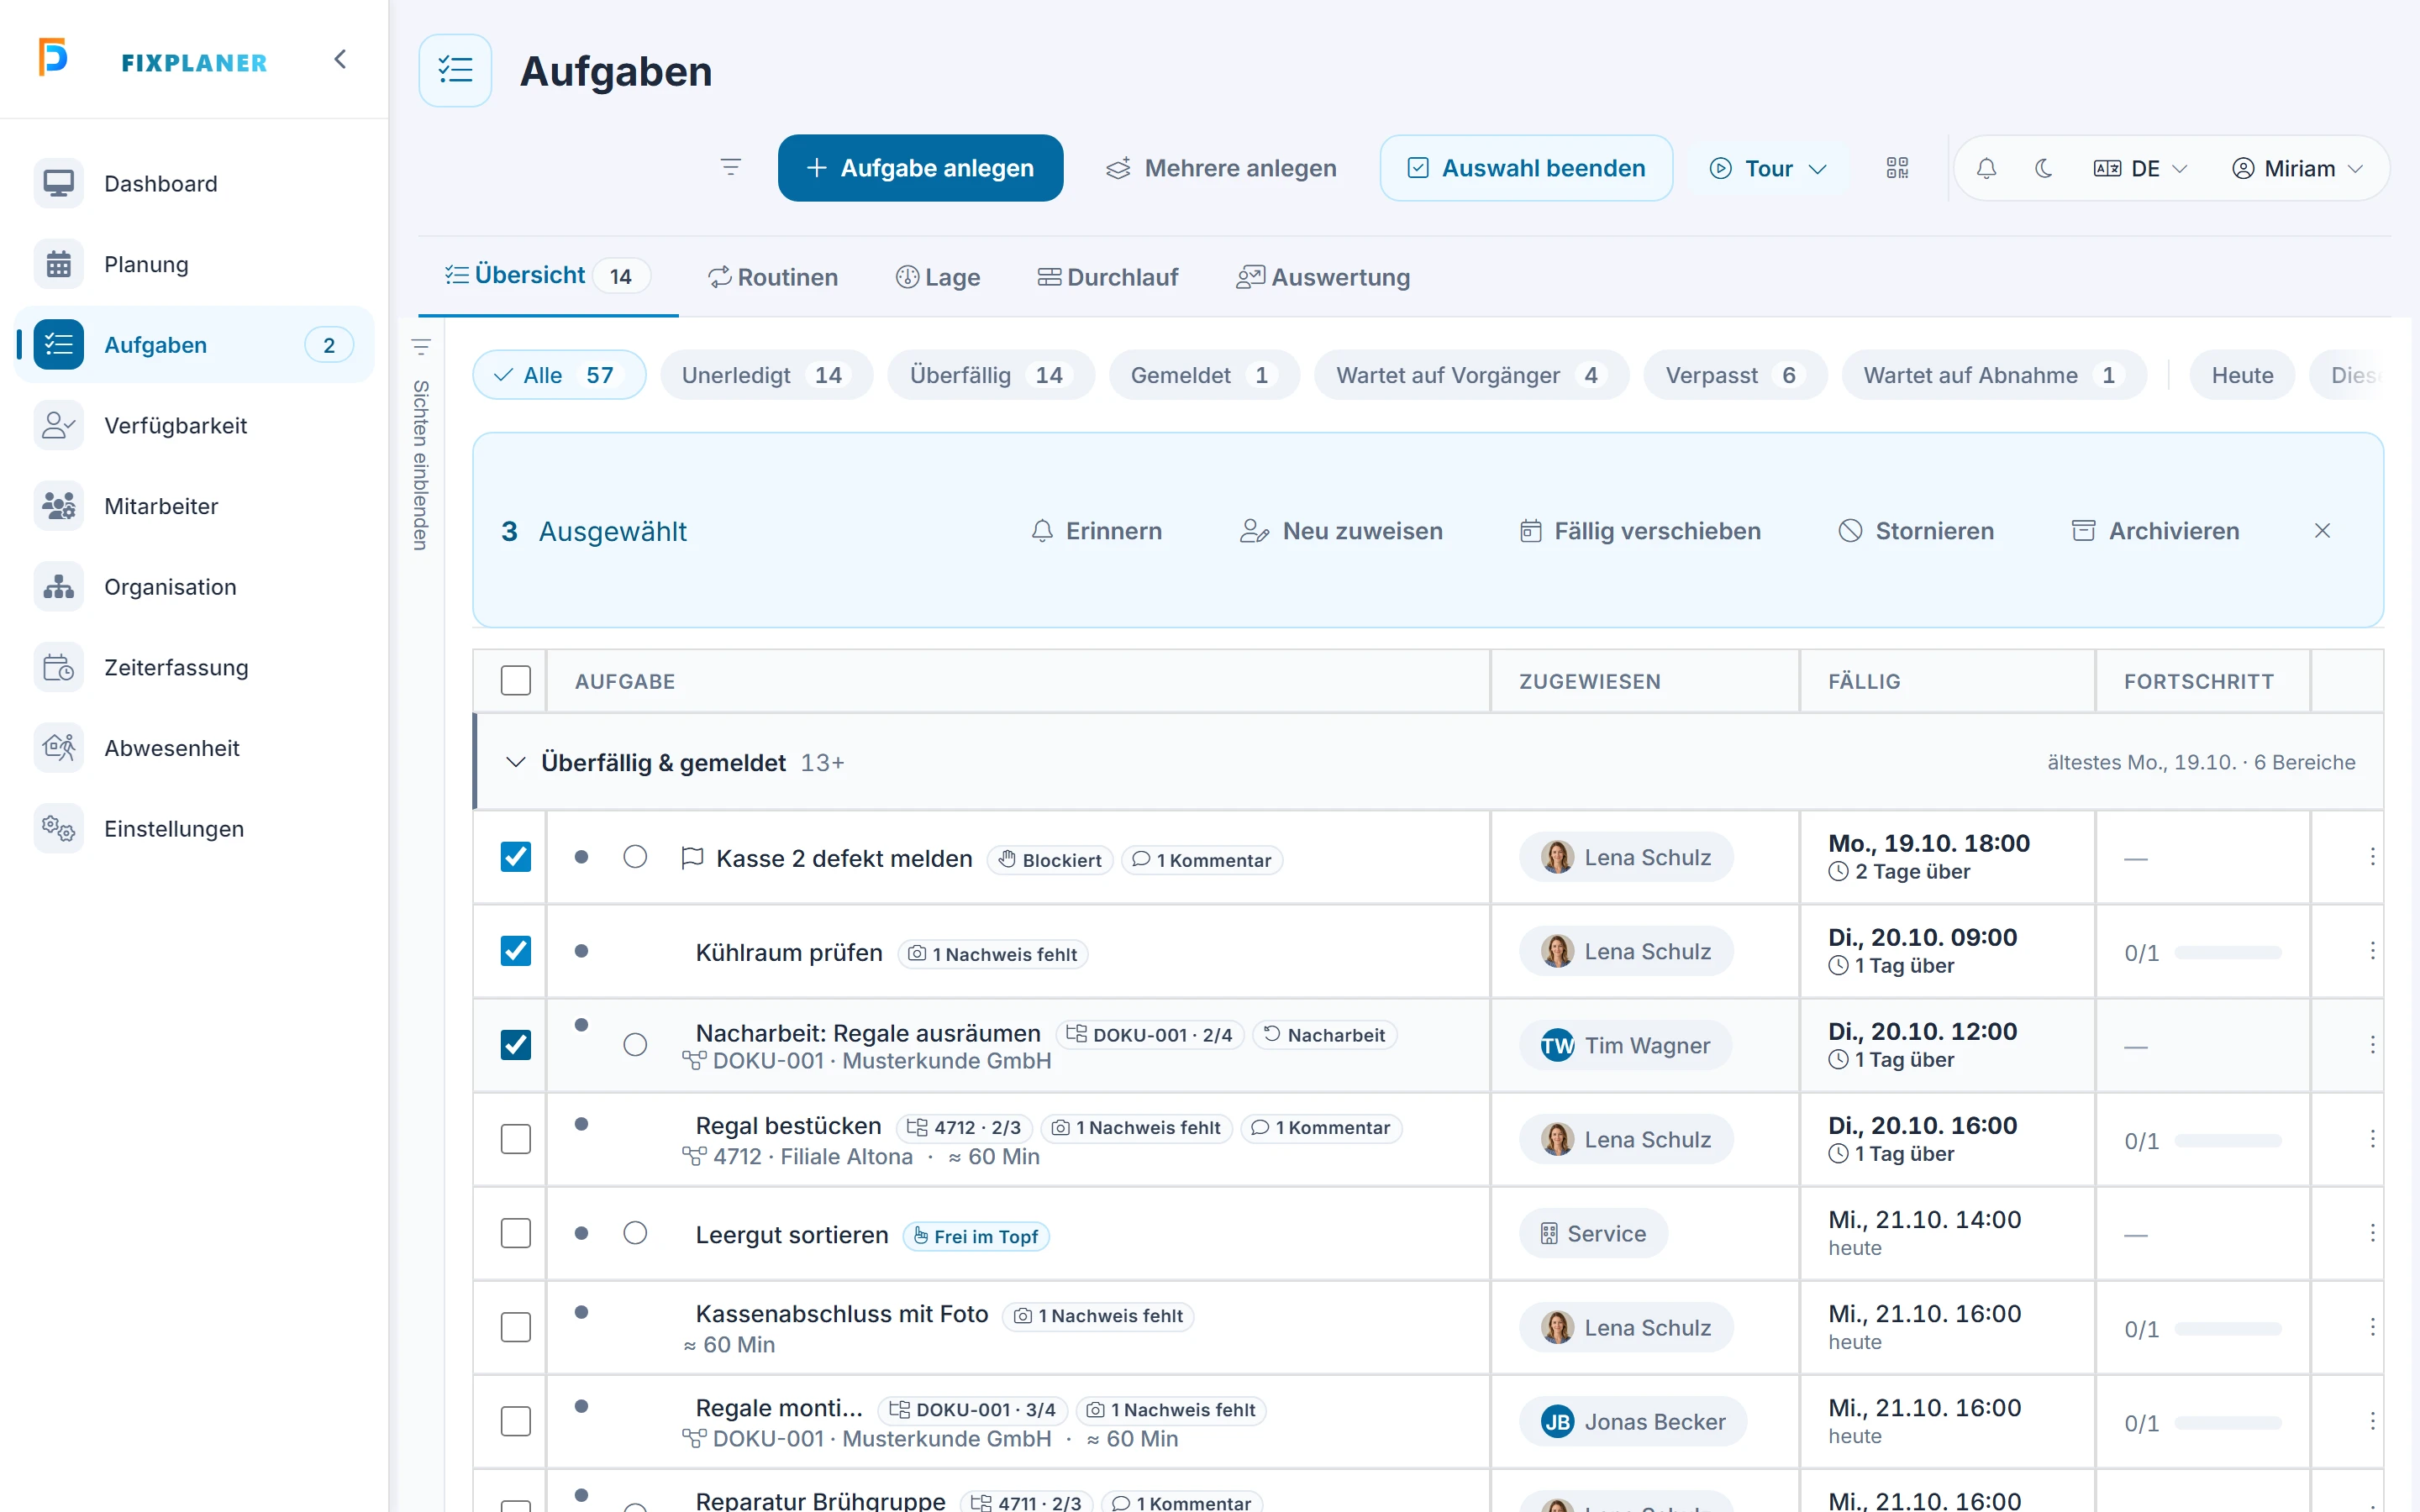Close the selection action bar
The height and width of the screenshot is (1512, 2420).
tap(2322, 531)
